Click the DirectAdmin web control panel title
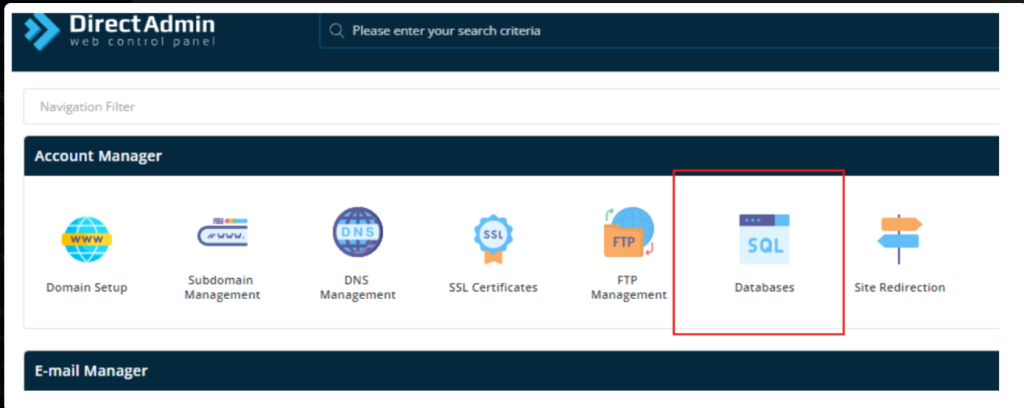This screenshot has height=408, width=1024. (x=141, y=29)
